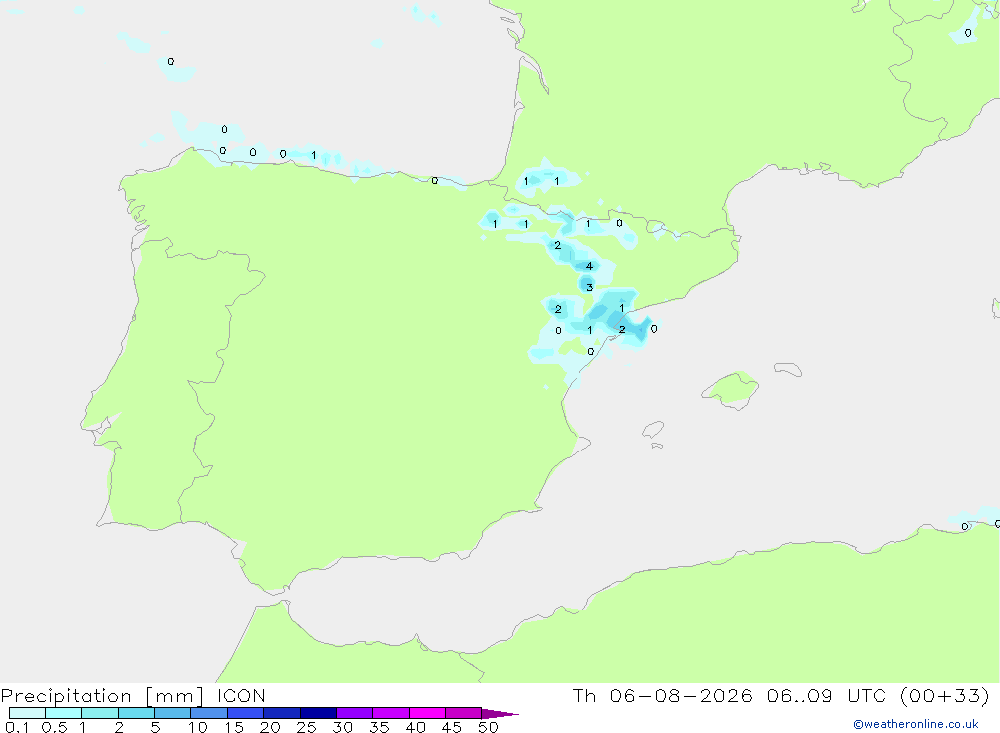Click the ICON model label
The width and height of the screenshot is (1000, 733).
pyautogui.click(x=241, y=696)
